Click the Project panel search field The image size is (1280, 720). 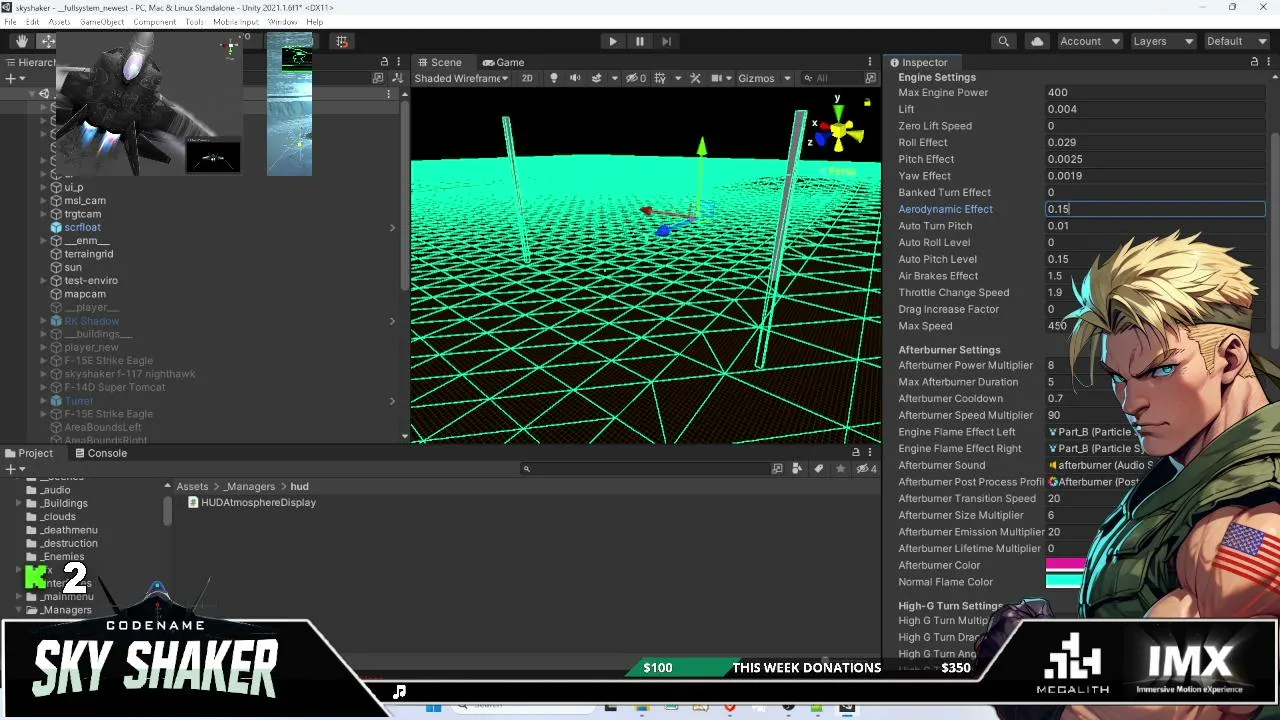(646, 468)
